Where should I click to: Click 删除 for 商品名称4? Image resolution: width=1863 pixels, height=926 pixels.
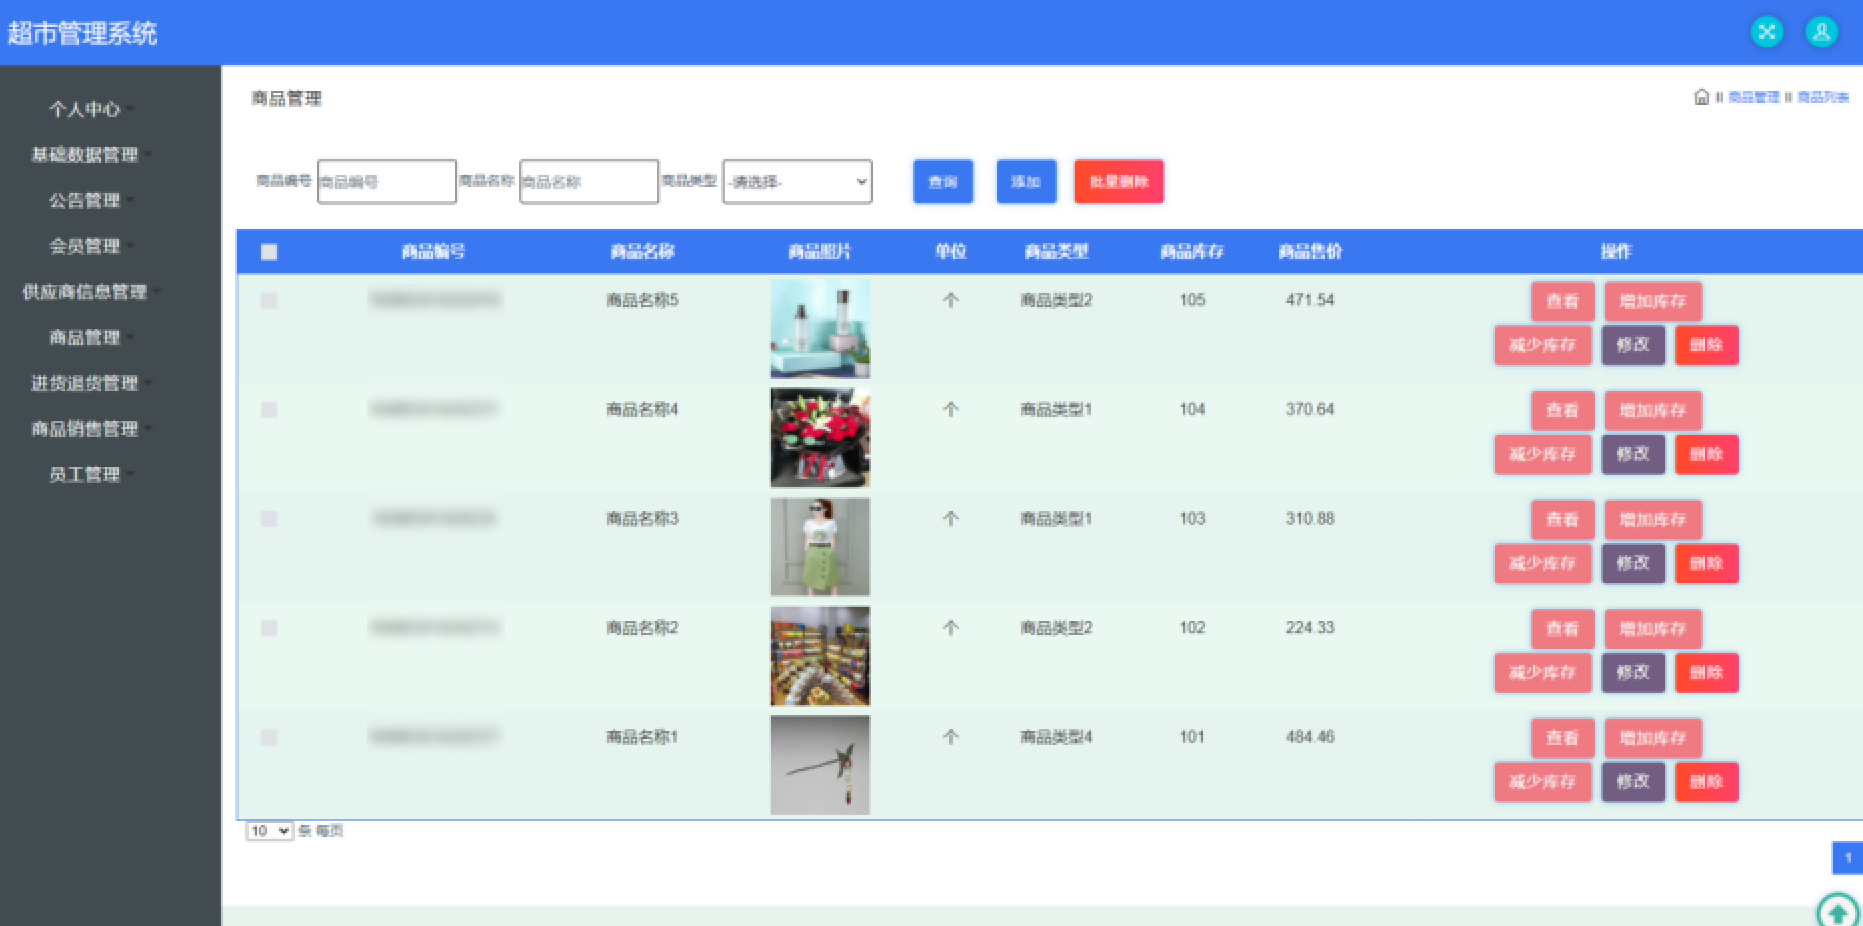(x=1707, y=454)
